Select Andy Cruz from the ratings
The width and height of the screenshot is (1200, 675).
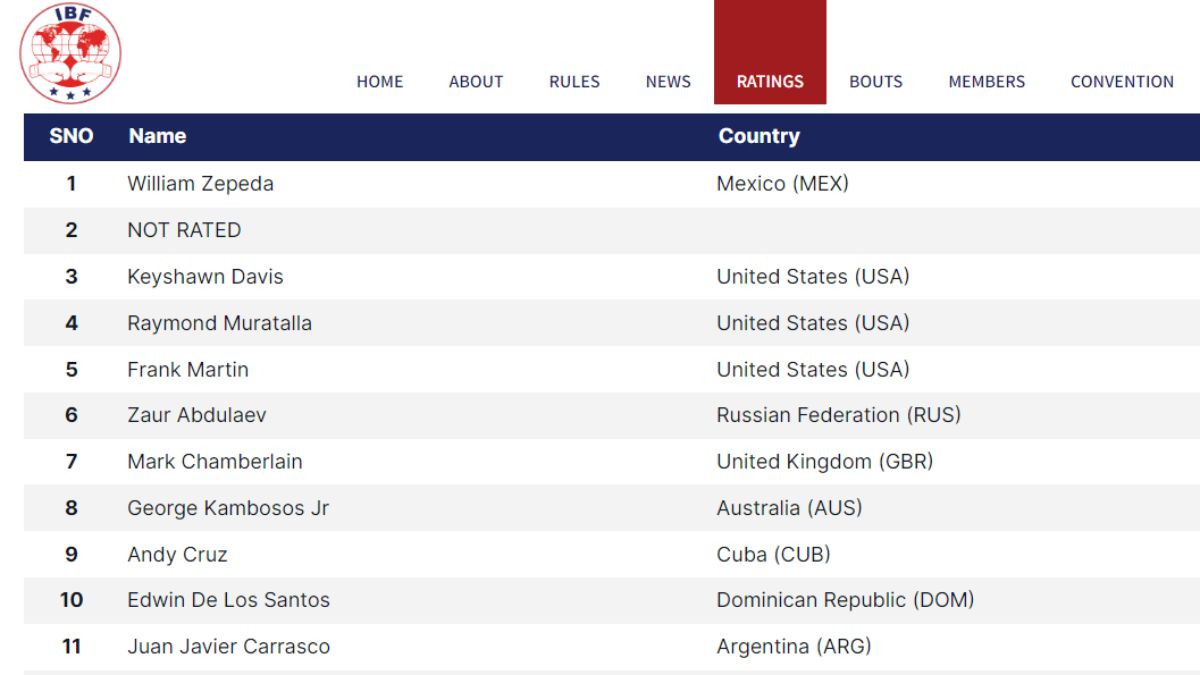tap(177, 554)
